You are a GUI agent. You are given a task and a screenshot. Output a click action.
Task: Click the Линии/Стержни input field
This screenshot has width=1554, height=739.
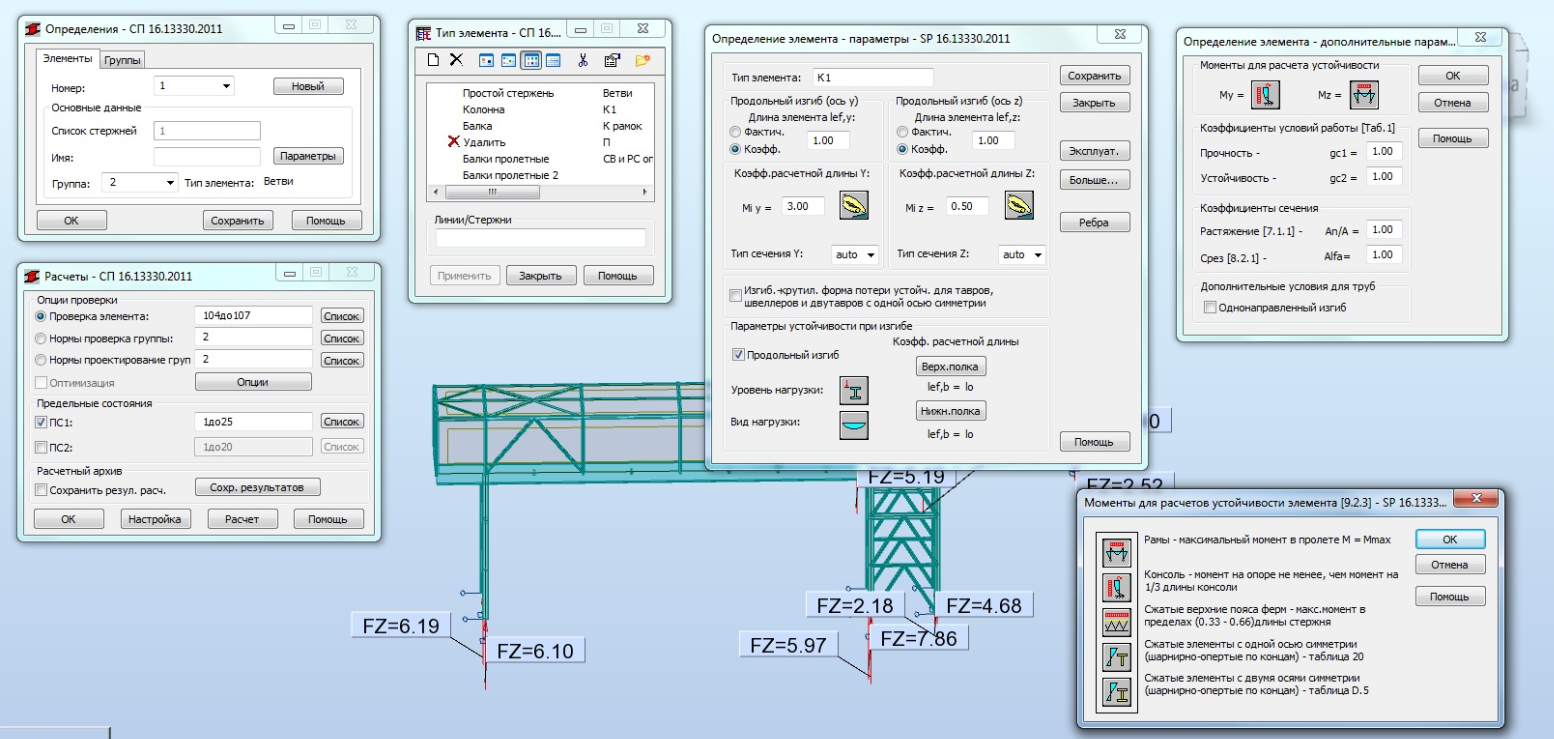(540, 238)
